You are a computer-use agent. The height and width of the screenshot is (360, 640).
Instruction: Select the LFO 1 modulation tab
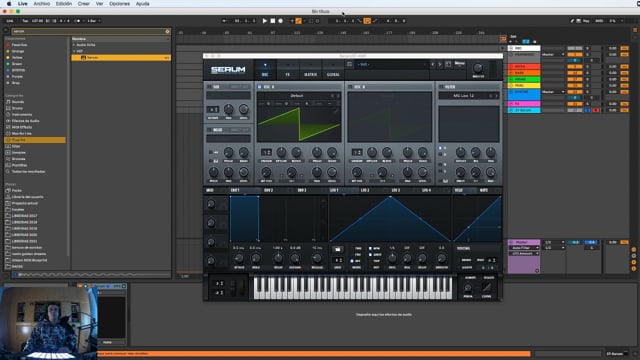point(334,190)
